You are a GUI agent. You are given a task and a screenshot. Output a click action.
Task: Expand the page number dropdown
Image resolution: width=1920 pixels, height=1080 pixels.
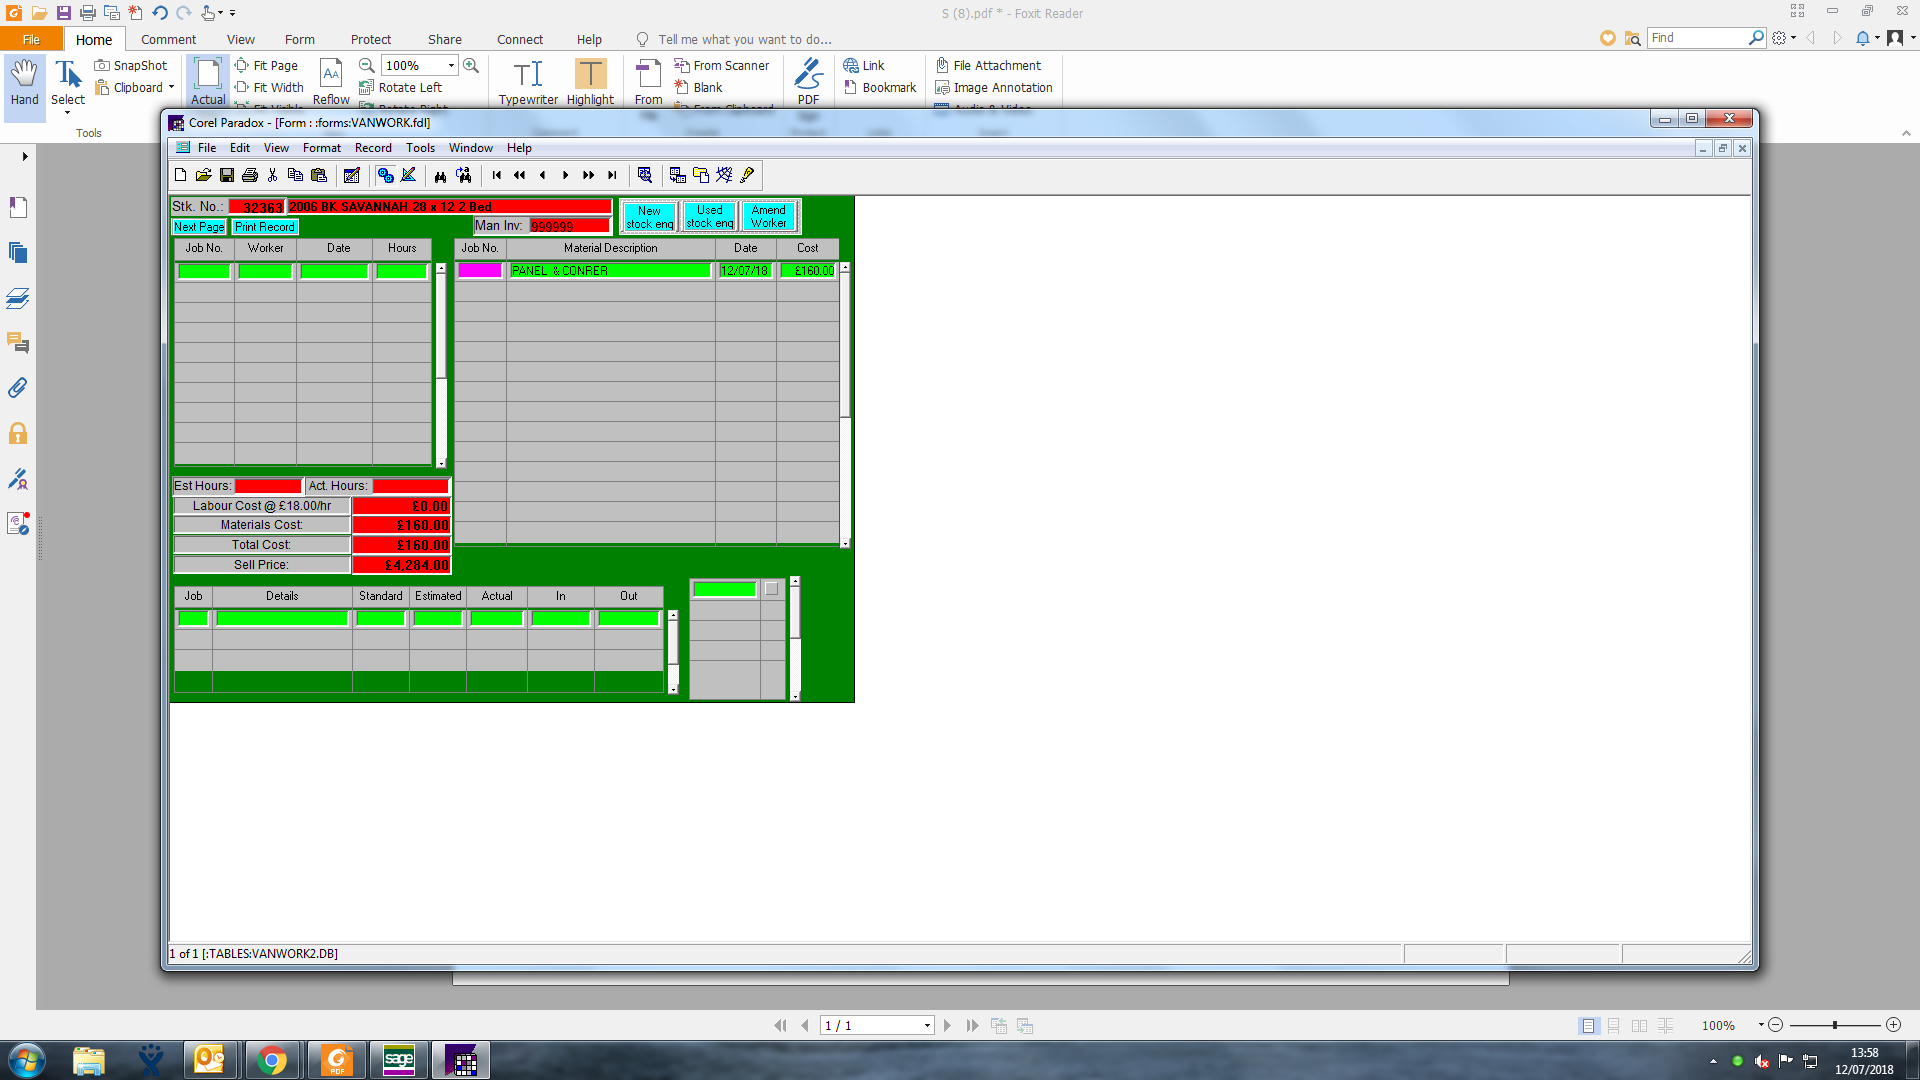[927, 1026]
